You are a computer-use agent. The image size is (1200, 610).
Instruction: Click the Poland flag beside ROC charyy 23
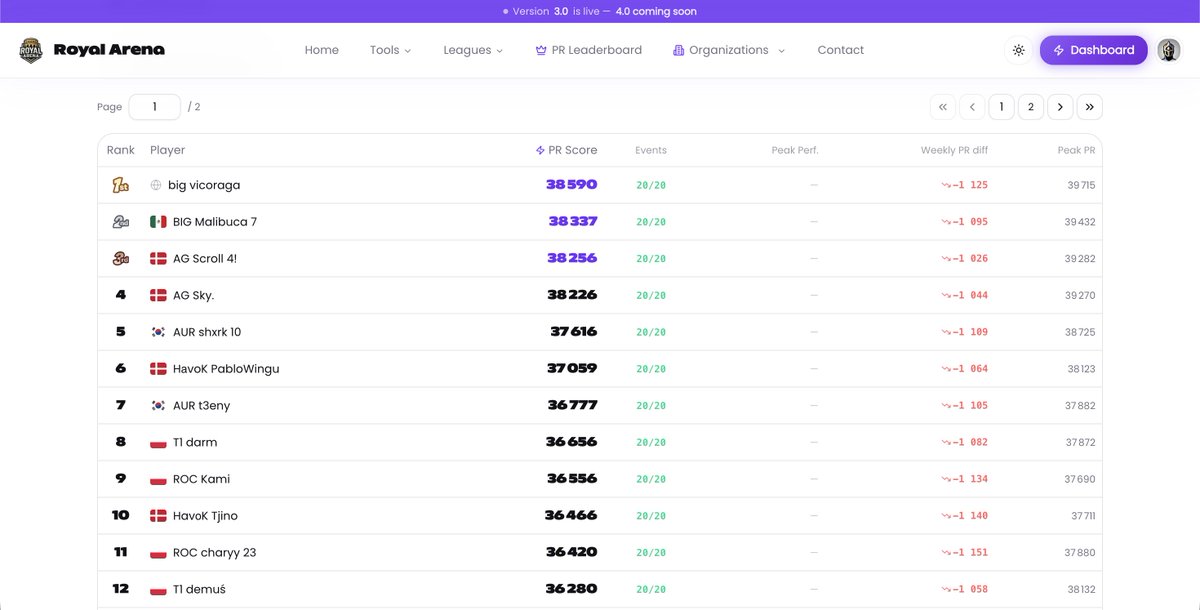[x=158, y=552]
